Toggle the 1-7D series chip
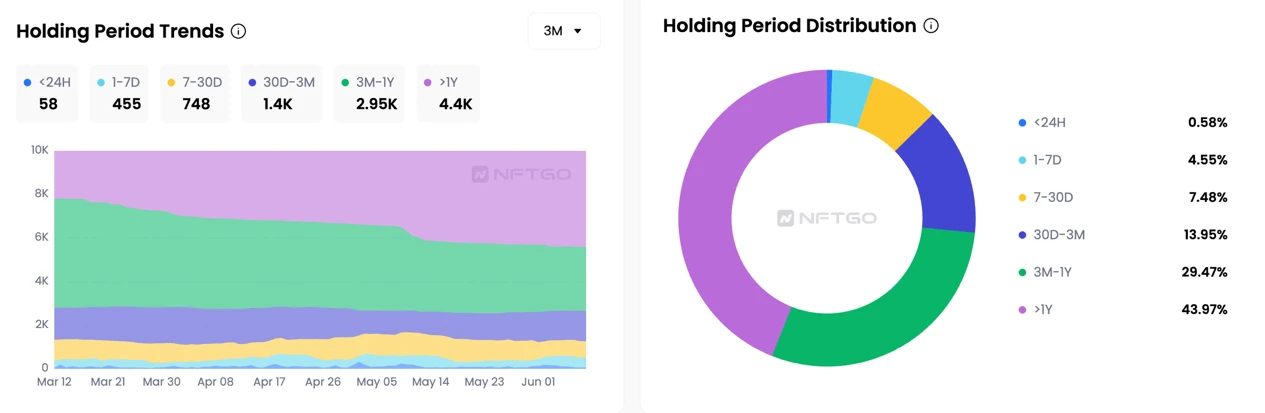Viewport: 1265px width, 413px height. (x=119, y=93)
